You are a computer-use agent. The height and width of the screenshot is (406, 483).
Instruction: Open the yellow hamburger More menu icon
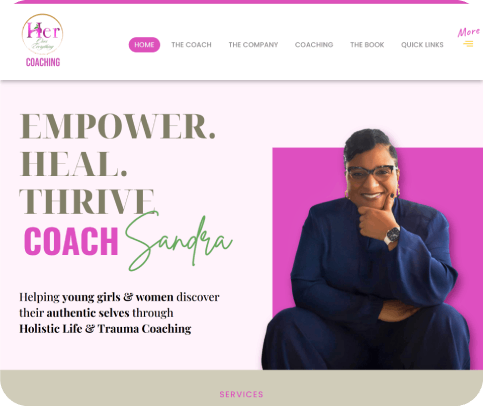468,44
